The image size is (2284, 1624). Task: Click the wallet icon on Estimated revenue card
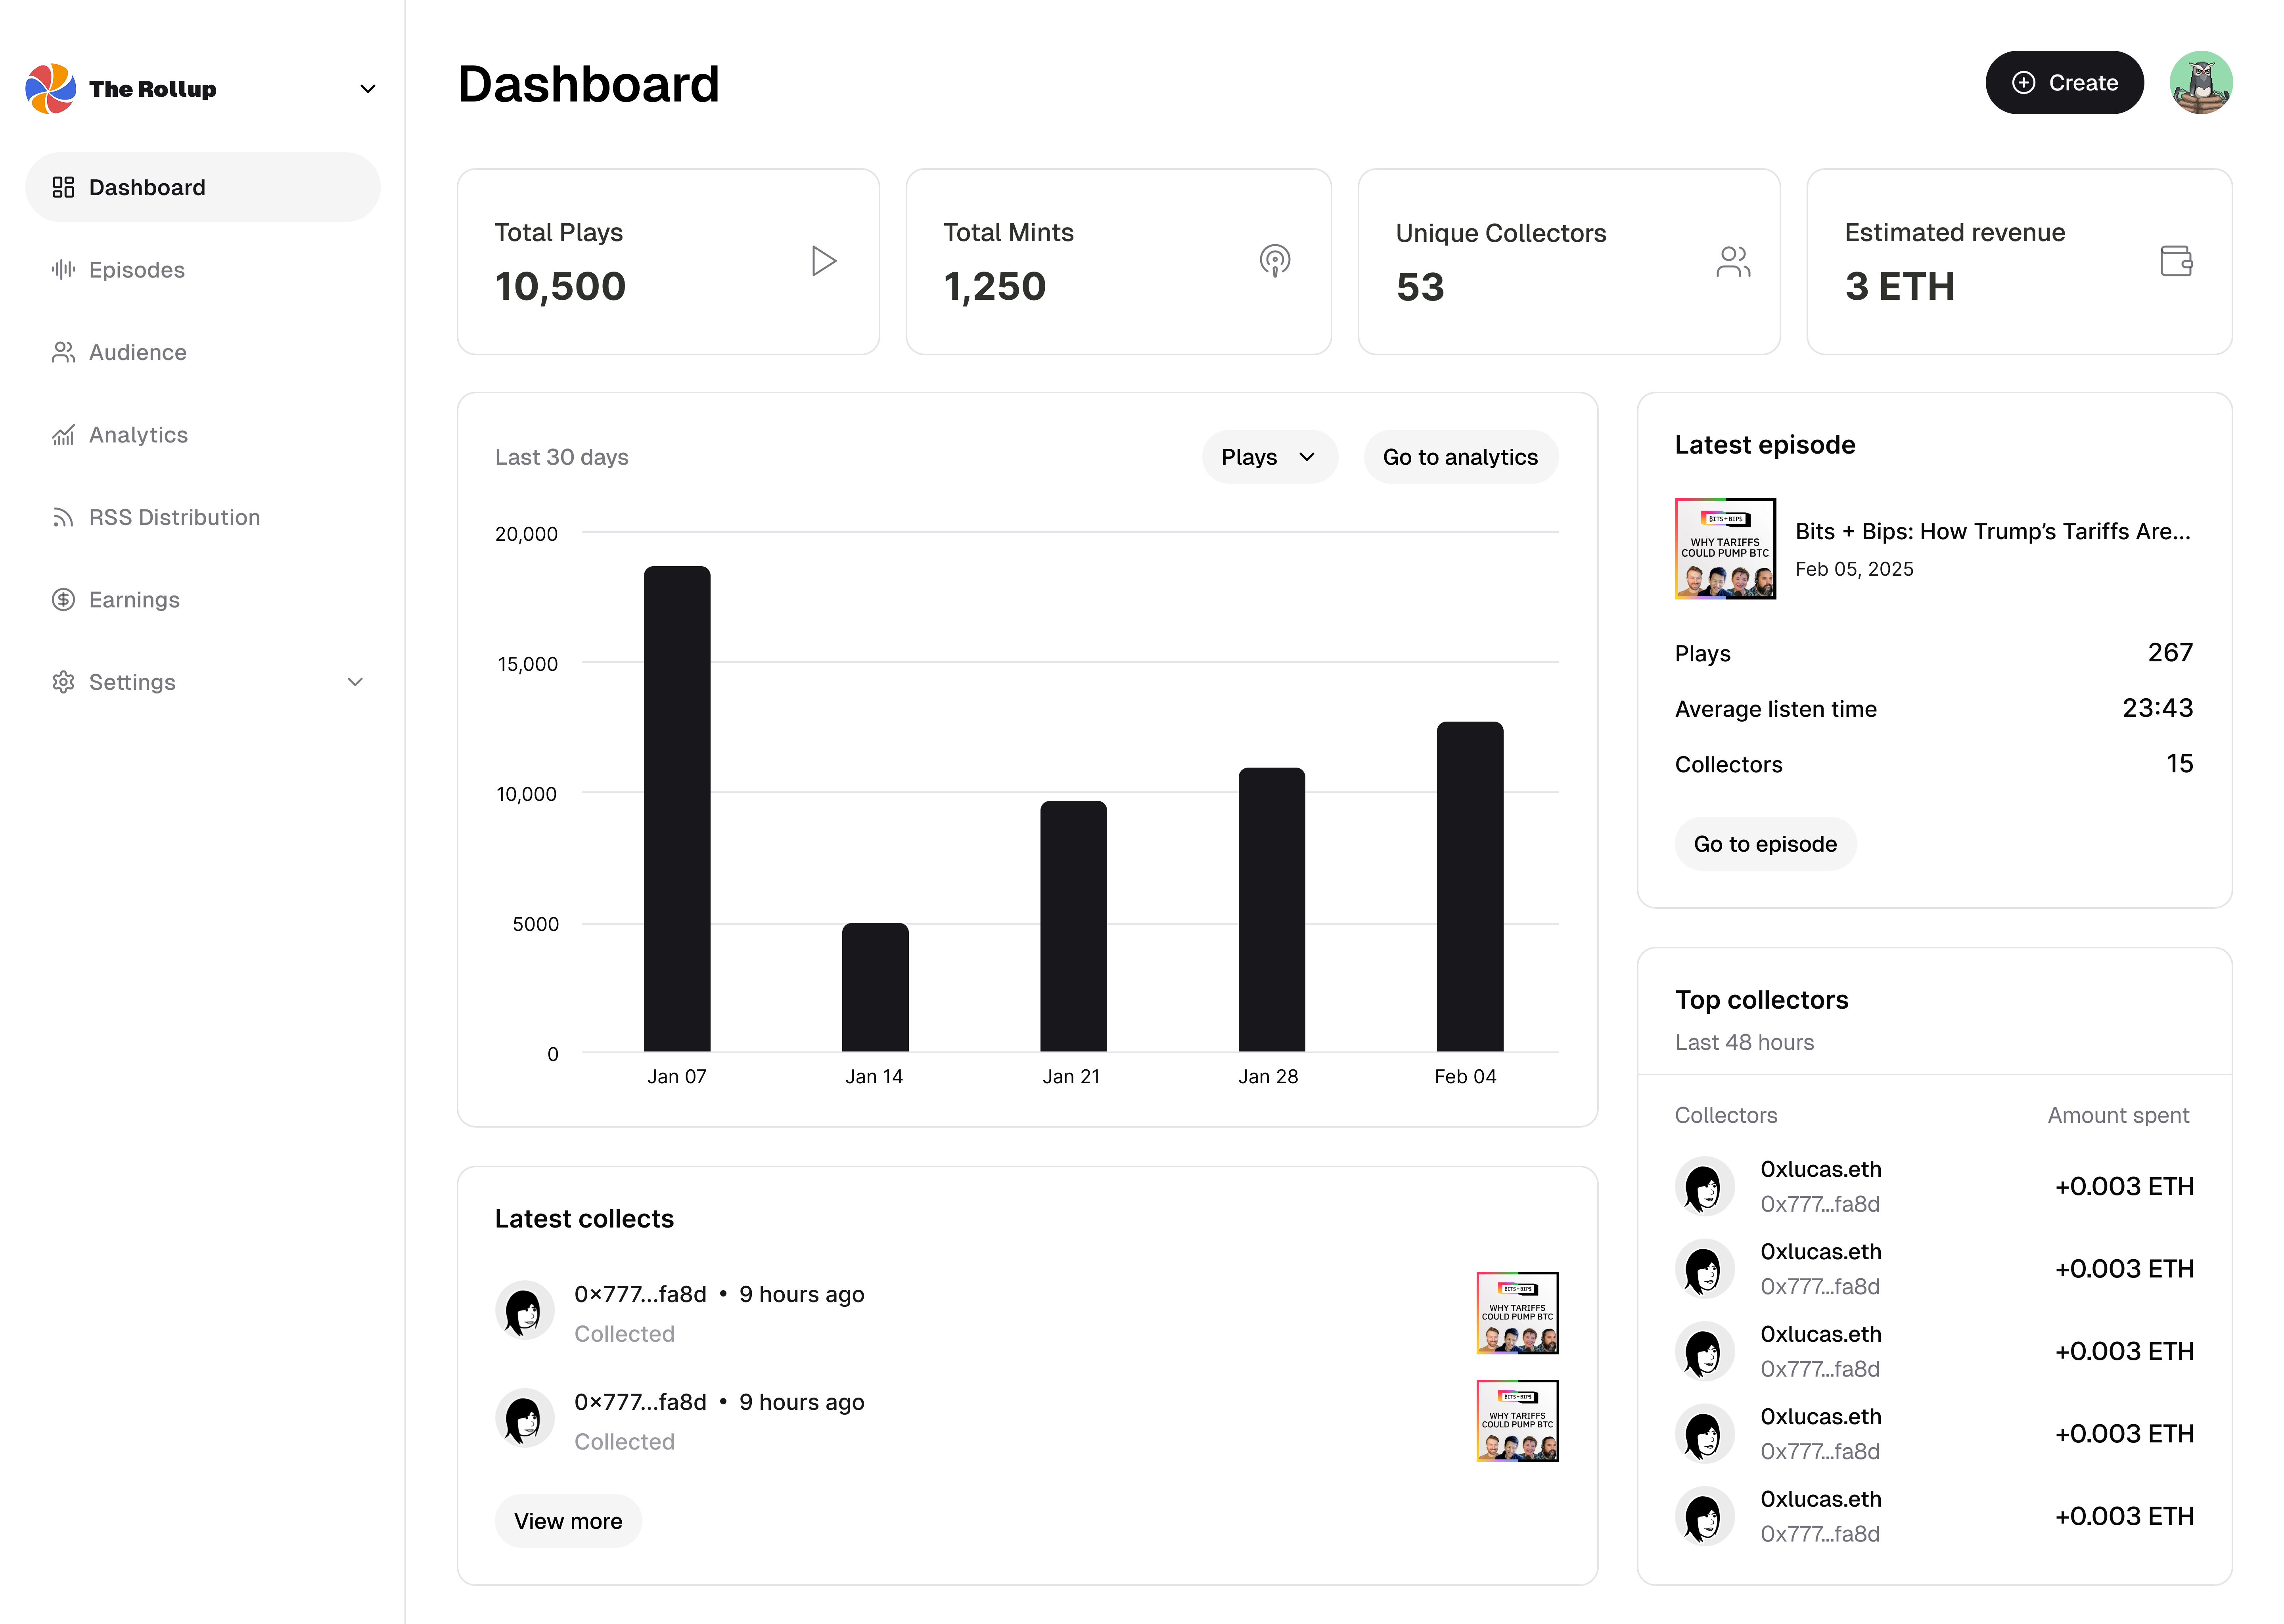coord(2176,260)
